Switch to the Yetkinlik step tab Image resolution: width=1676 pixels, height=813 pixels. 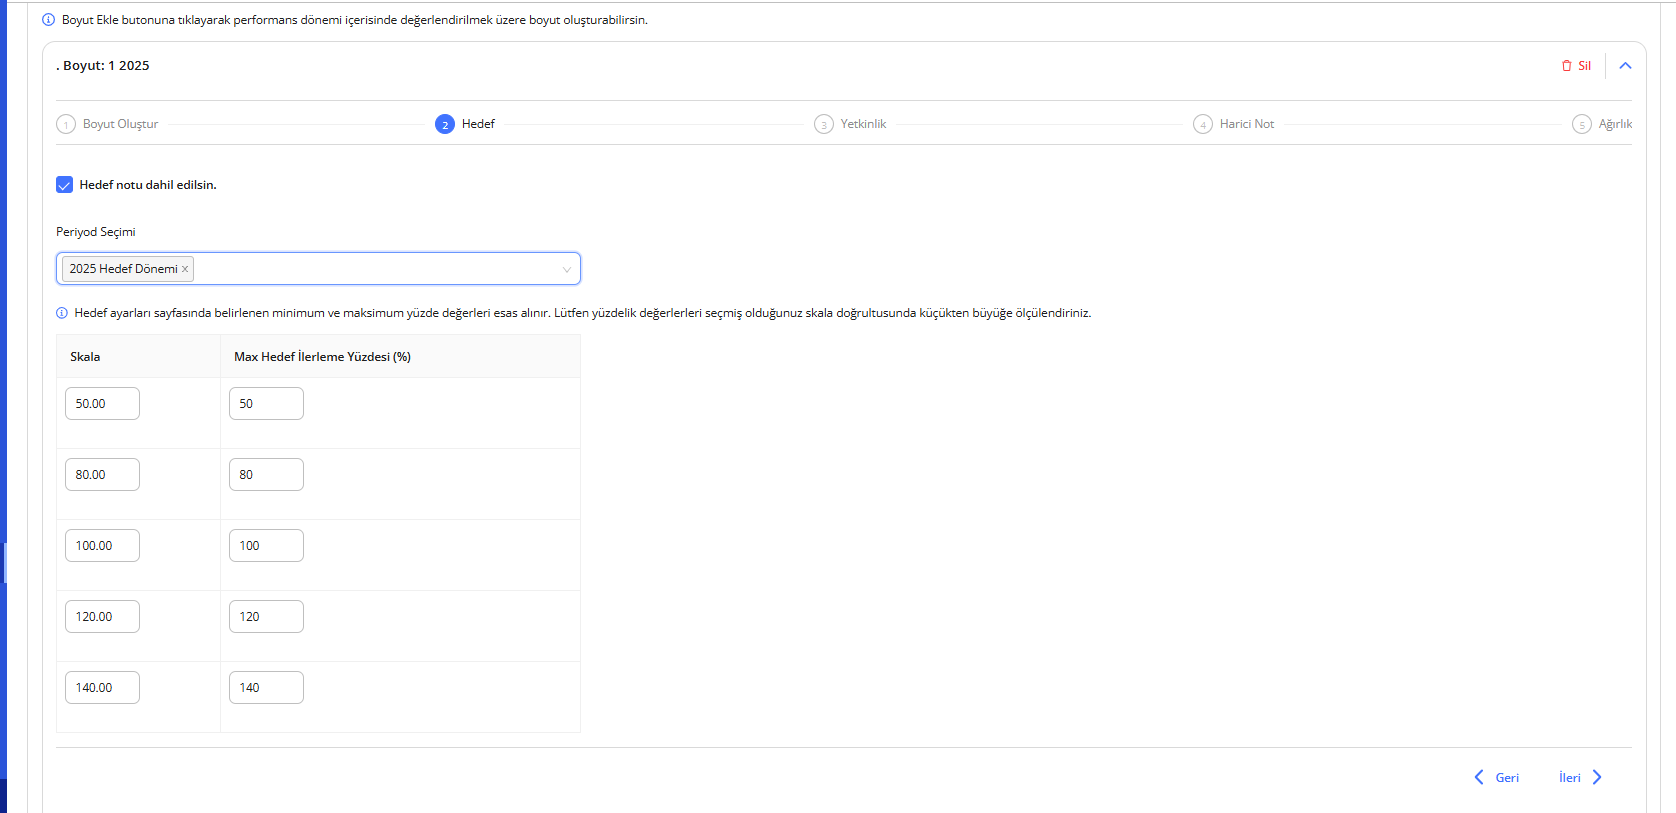(863, 124)
